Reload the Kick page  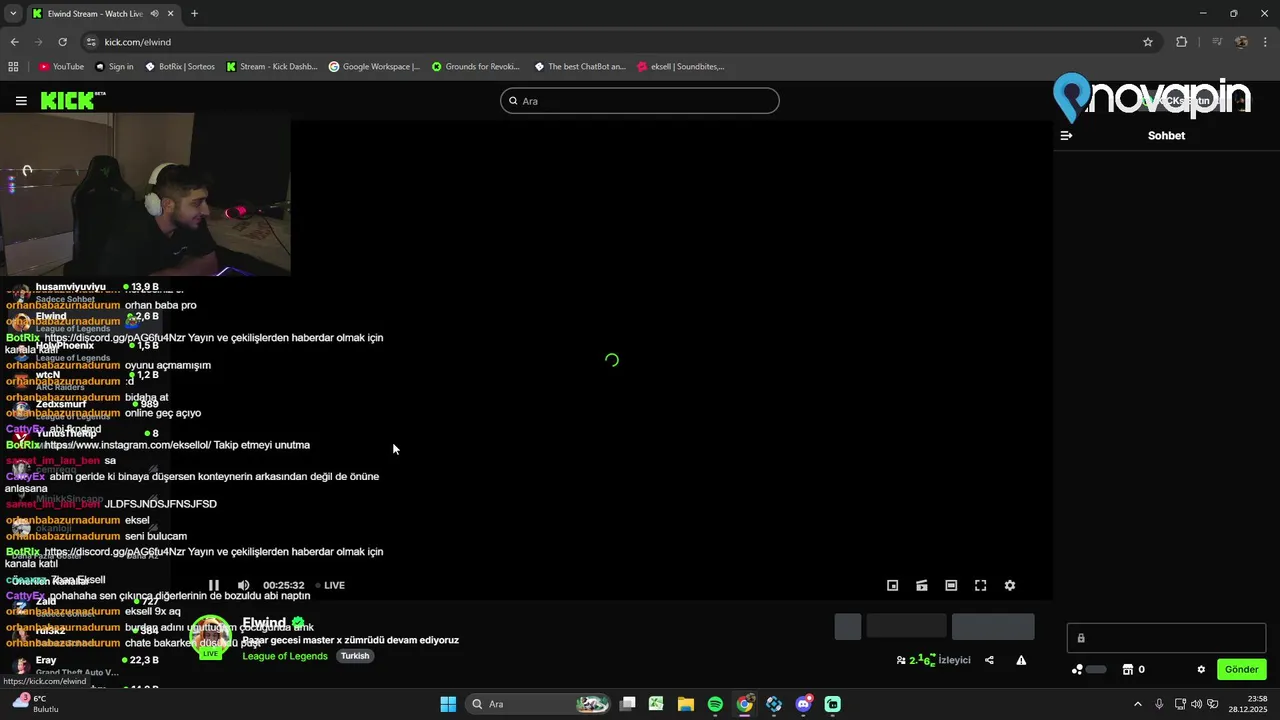(62, 42)
